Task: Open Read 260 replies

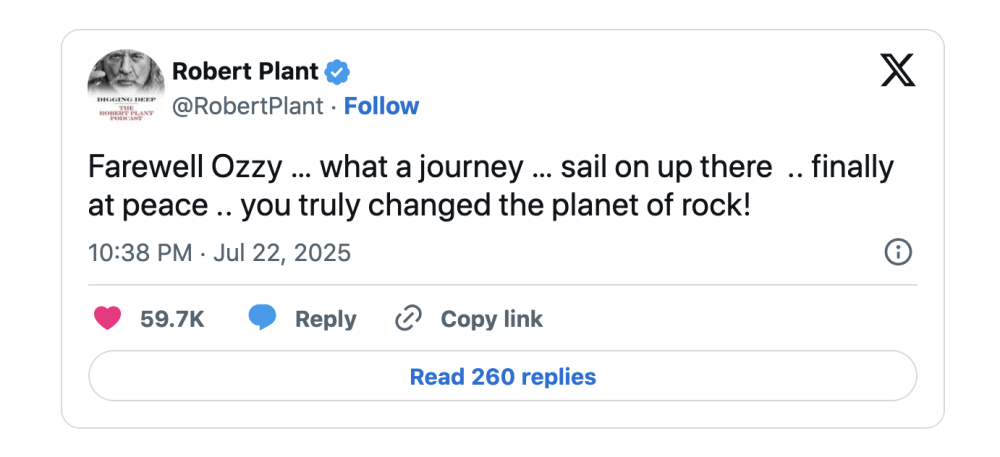Action: click(502, 377)
